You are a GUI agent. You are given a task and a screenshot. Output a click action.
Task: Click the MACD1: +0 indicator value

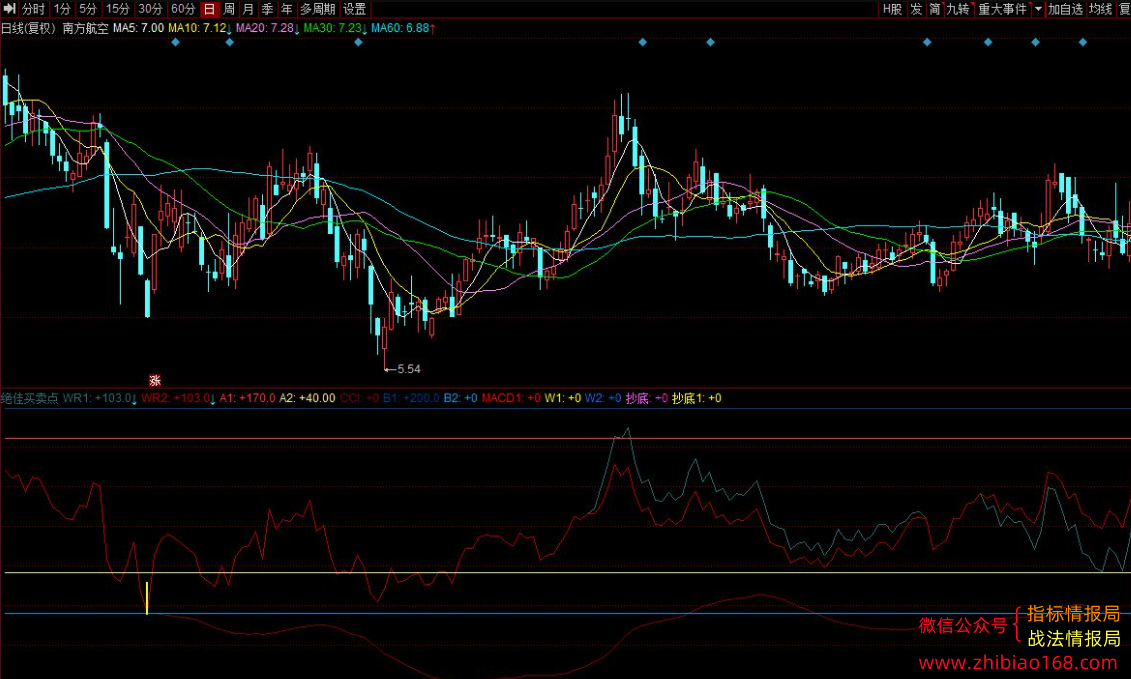click(x=511, y=398)
